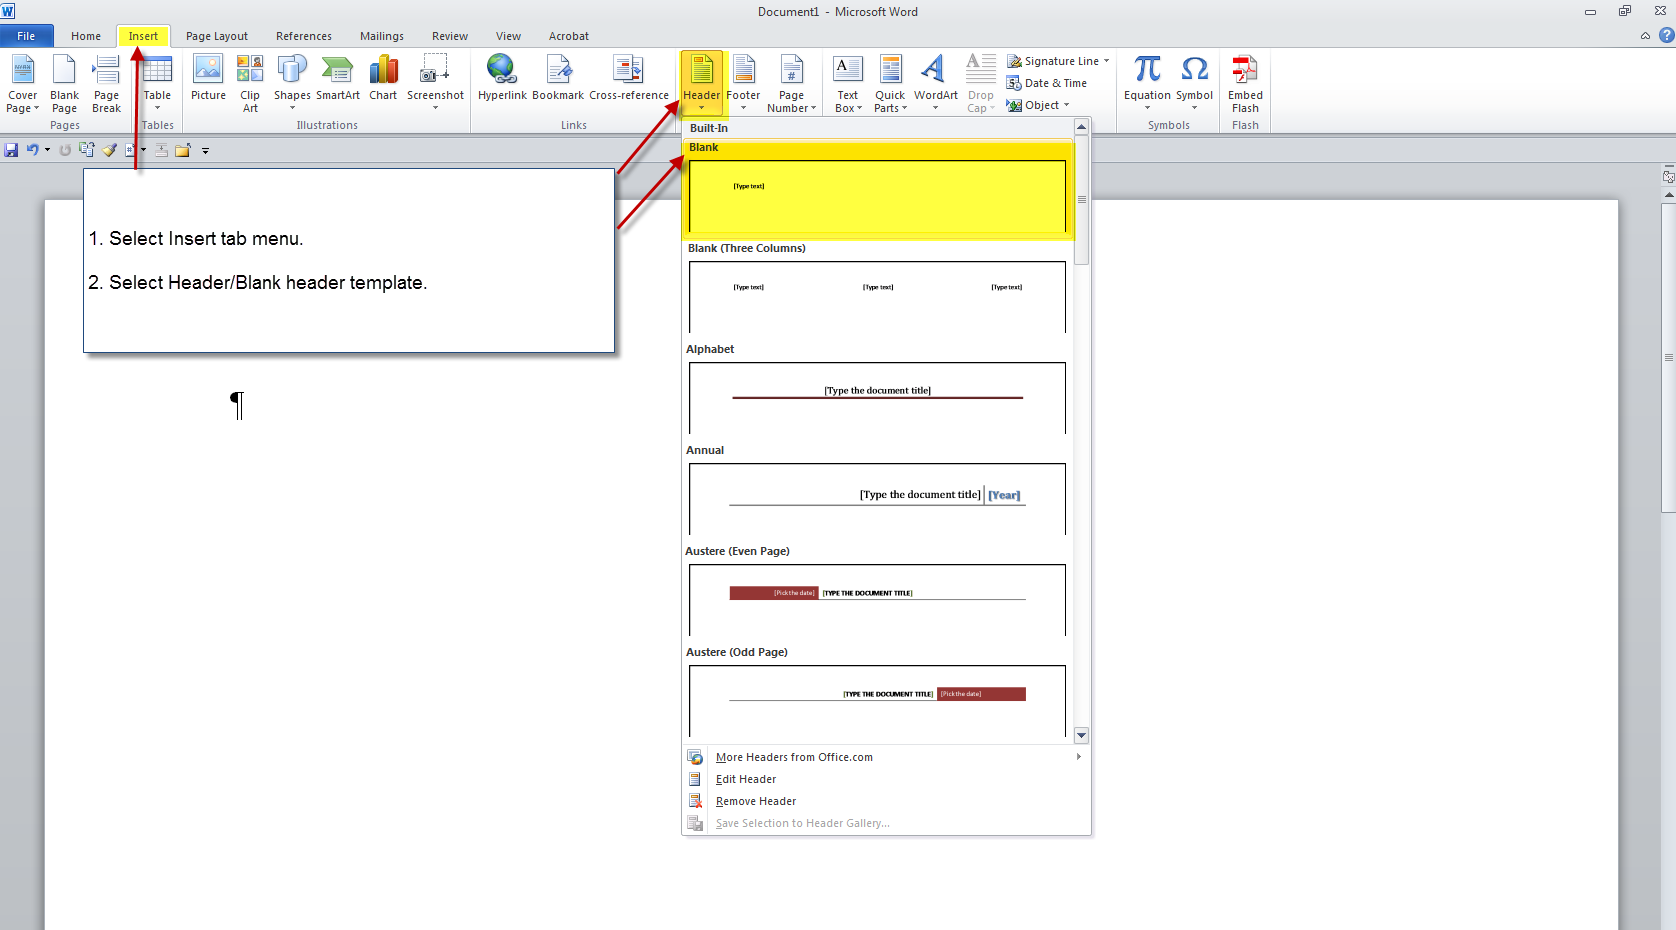
Task: Click Date & Time button
Action: pyautogui.click(x=1047, y=83)
